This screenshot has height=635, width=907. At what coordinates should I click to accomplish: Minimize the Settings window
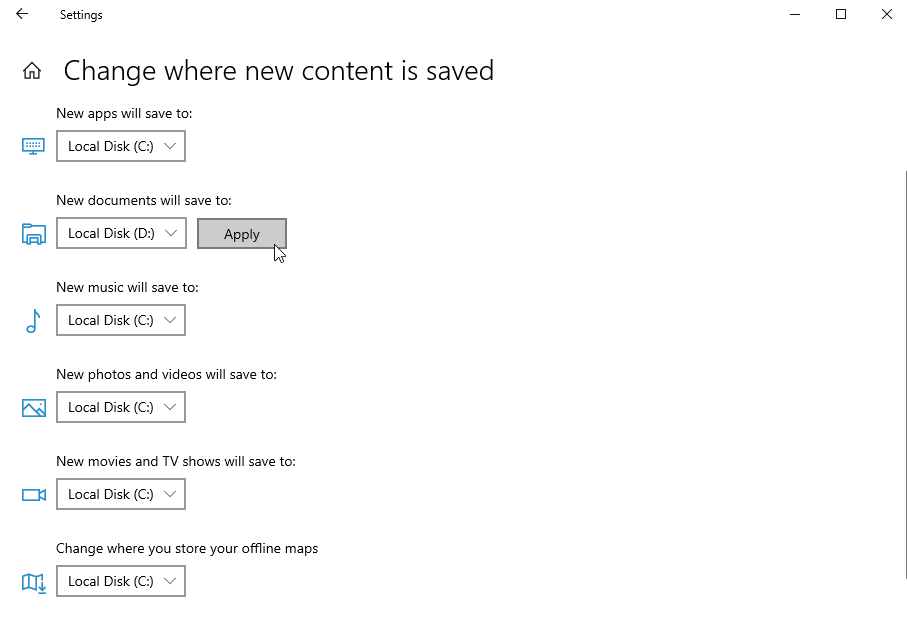[x=795, y=15]
